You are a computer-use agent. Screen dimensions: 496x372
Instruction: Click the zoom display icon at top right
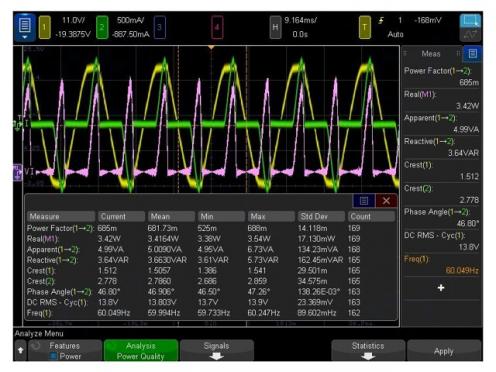click(x=470, y=21)
